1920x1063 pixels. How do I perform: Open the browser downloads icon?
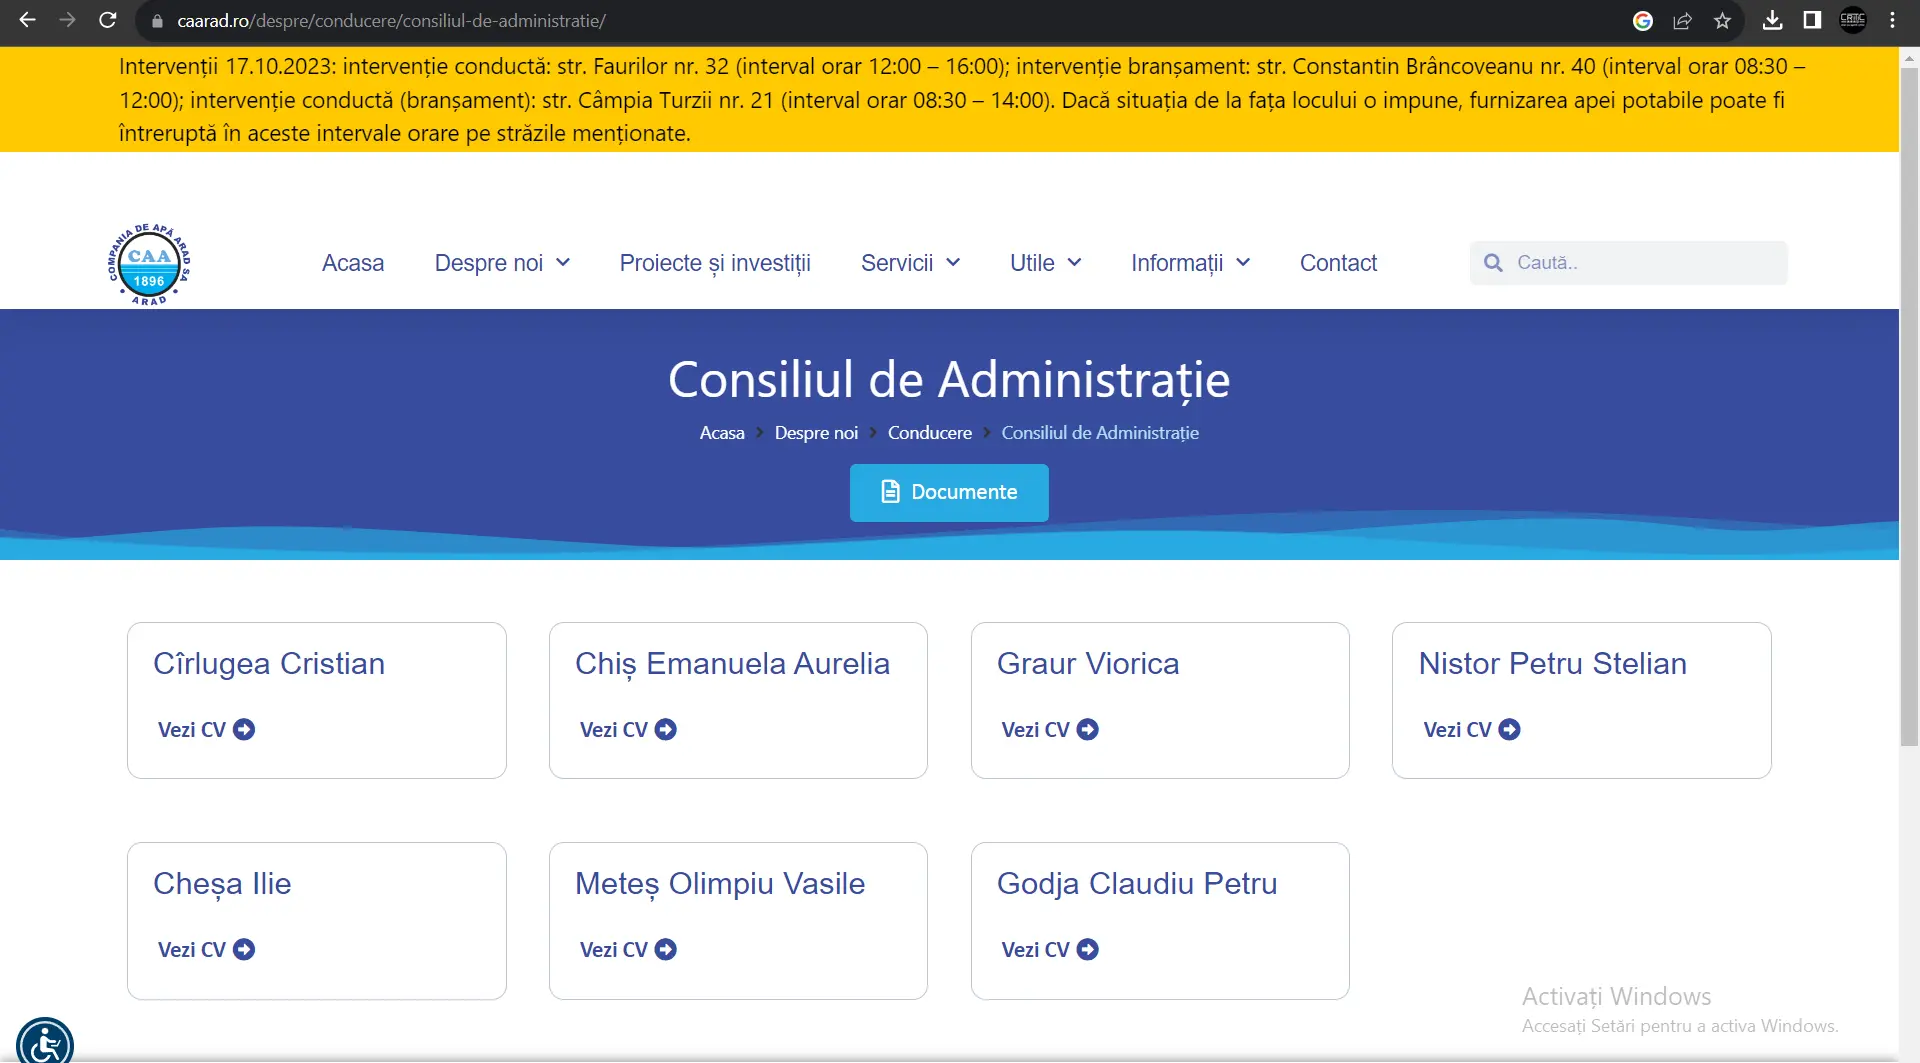(1772, 20)
